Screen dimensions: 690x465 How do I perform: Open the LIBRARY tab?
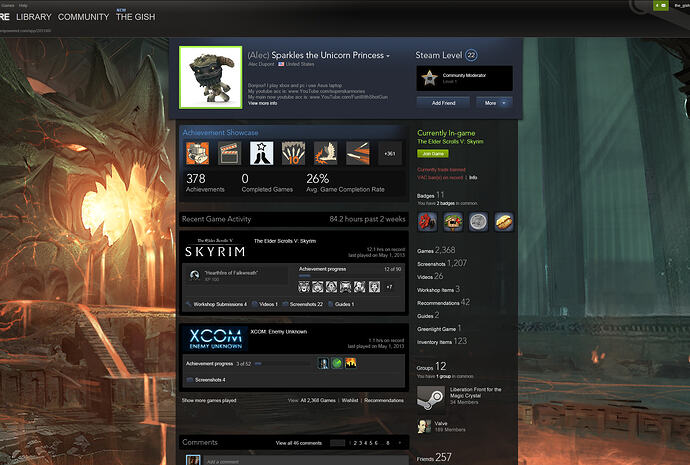tap(33, 17)
